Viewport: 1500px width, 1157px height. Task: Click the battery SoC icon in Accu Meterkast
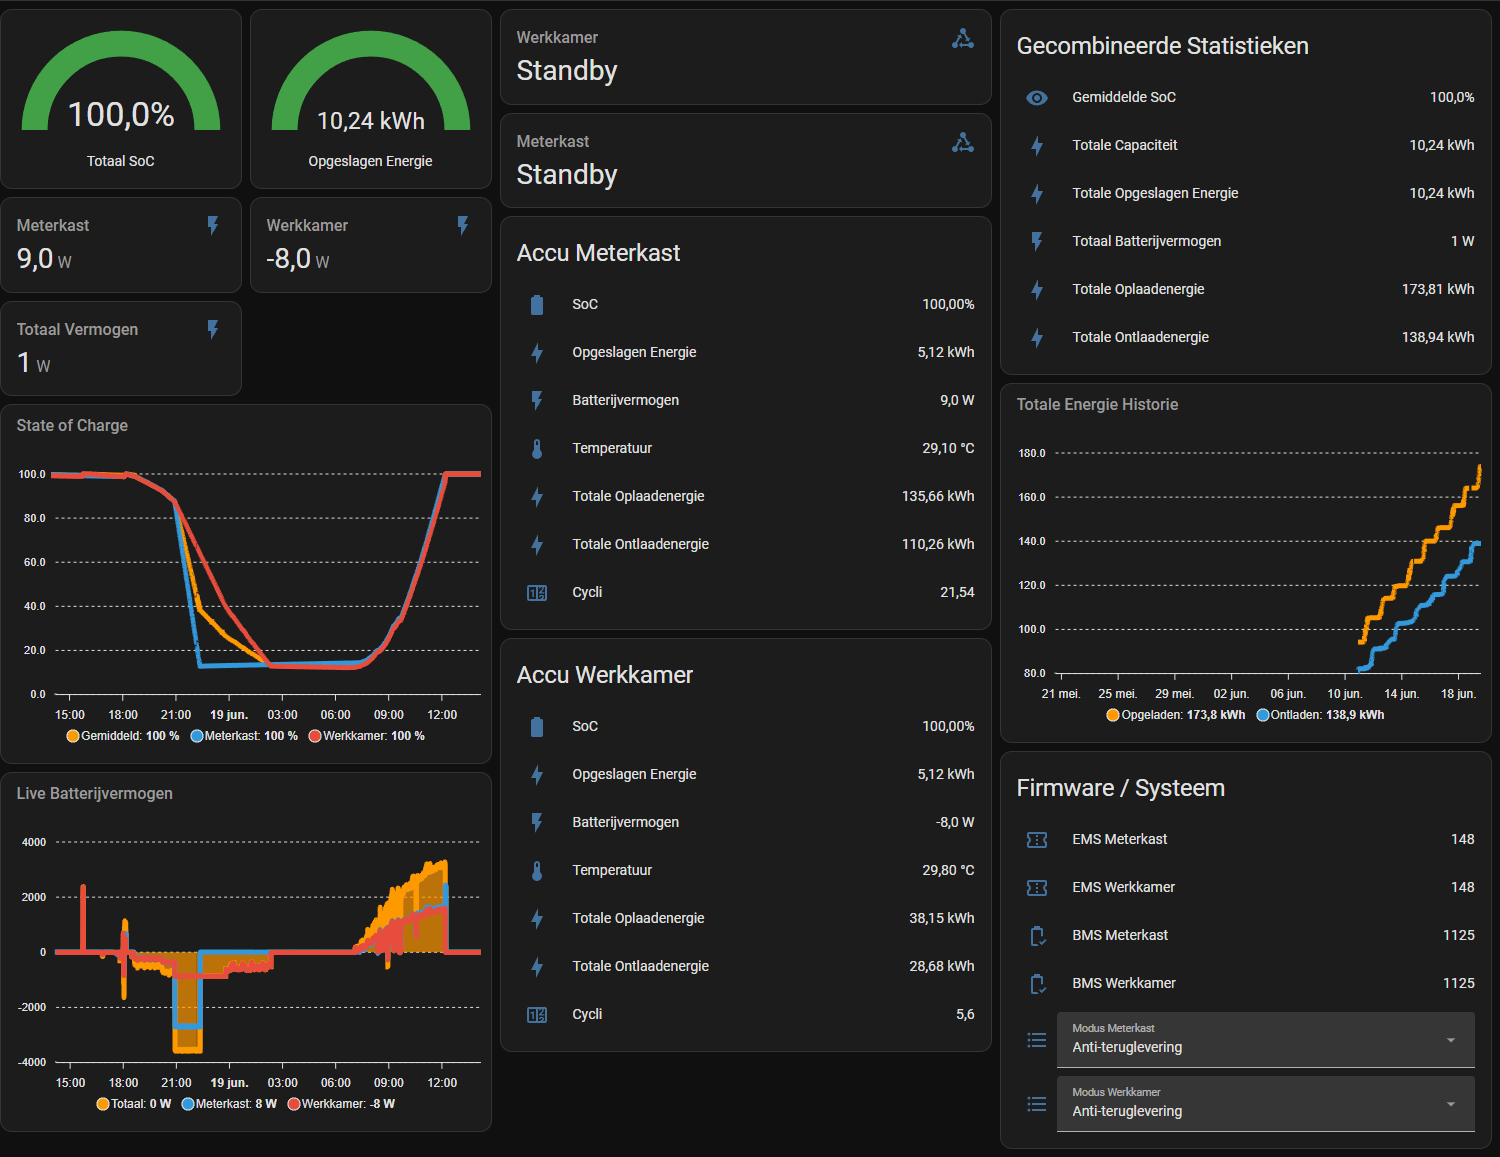coord(537,305)
